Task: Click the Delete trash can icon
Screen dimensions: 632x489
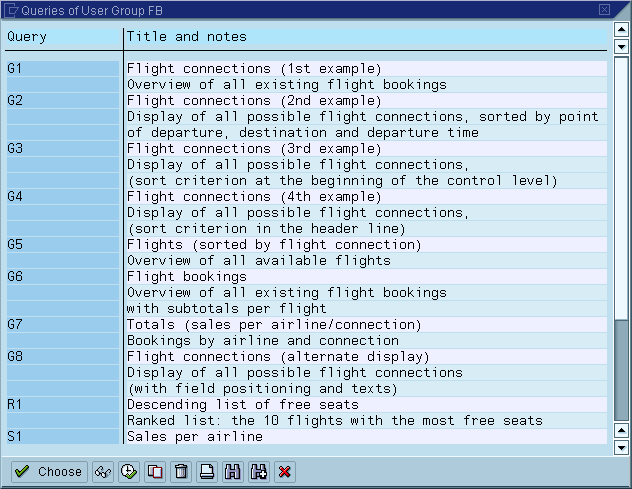Action: pyautogui.click(x=181, y=471)
